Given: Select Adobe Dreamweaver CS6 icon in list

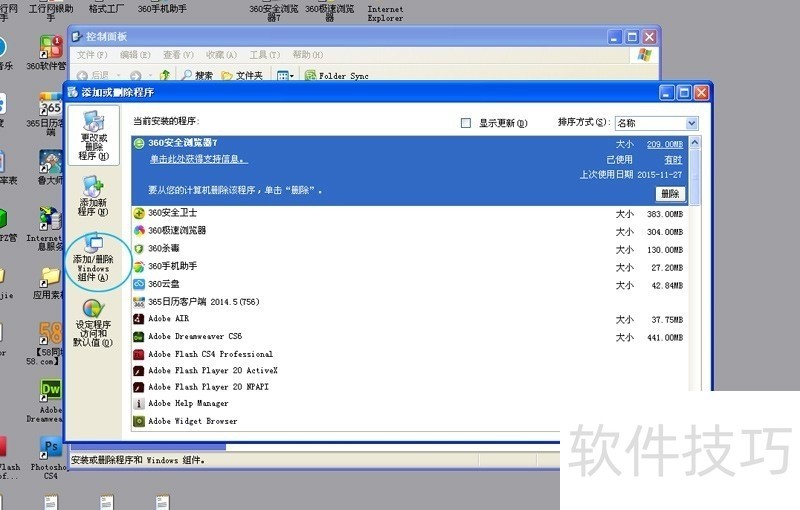Looking at the screenshot, I should pos(139,337).
